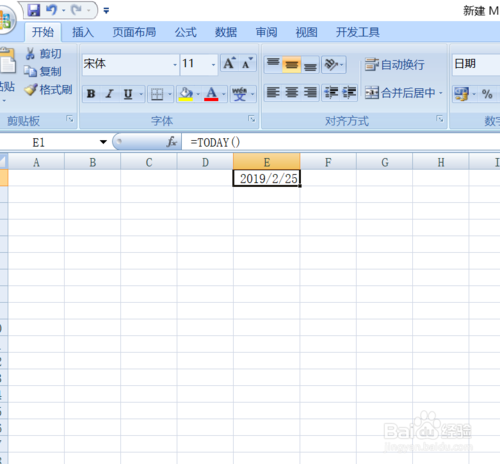Toggle Italic formatting
This screenshot has height=464, width=500.
(109, 94)
